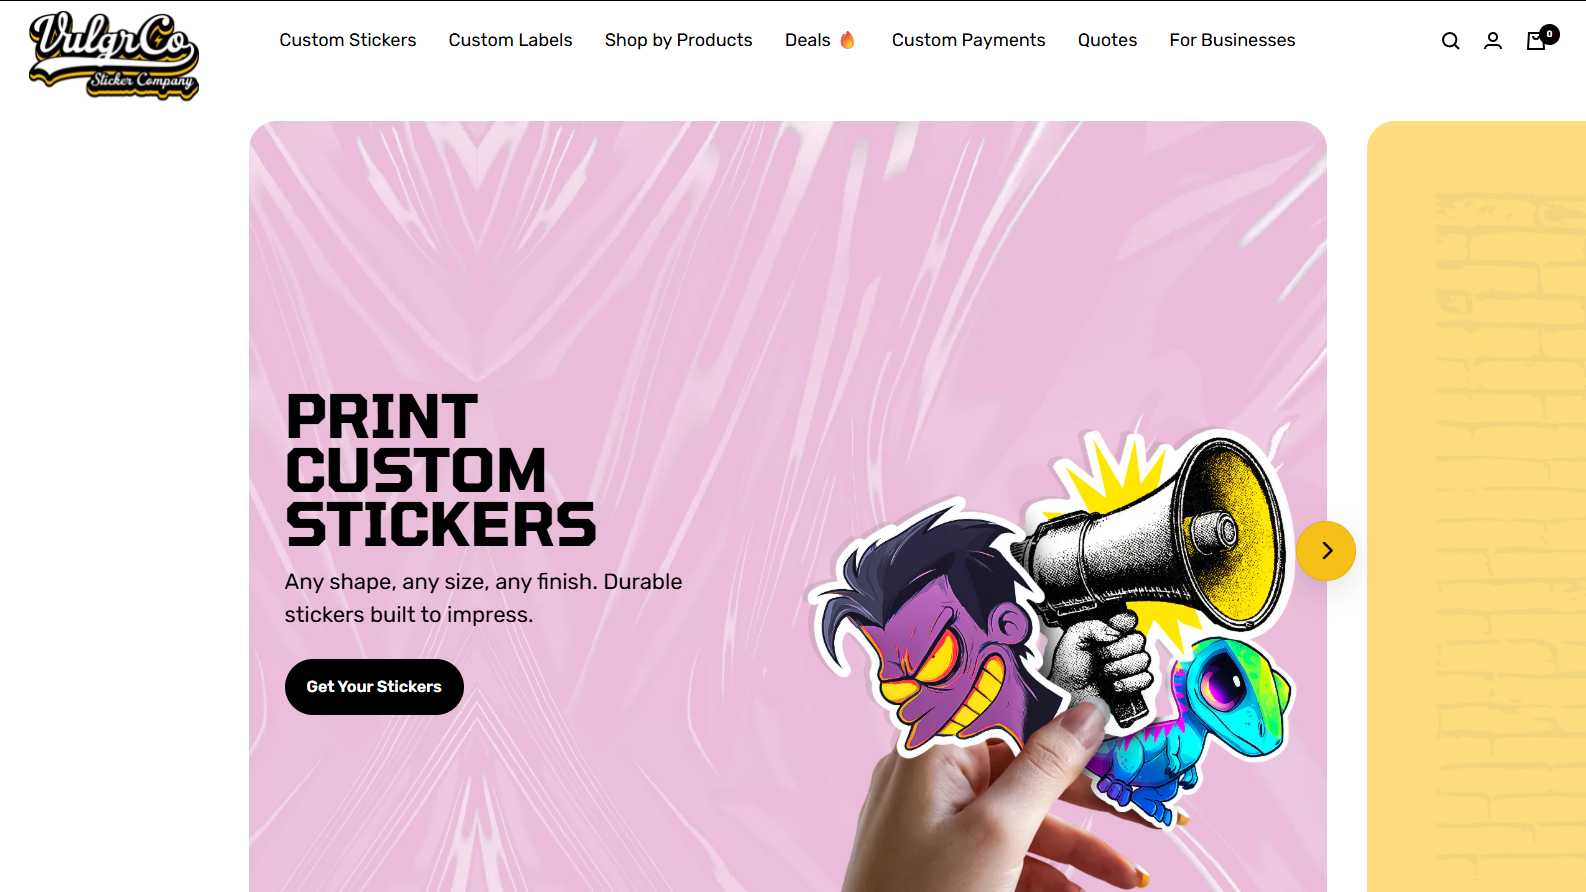Expand Shop by Products menu
The image size is (1586, 892).
coord(678,40)
